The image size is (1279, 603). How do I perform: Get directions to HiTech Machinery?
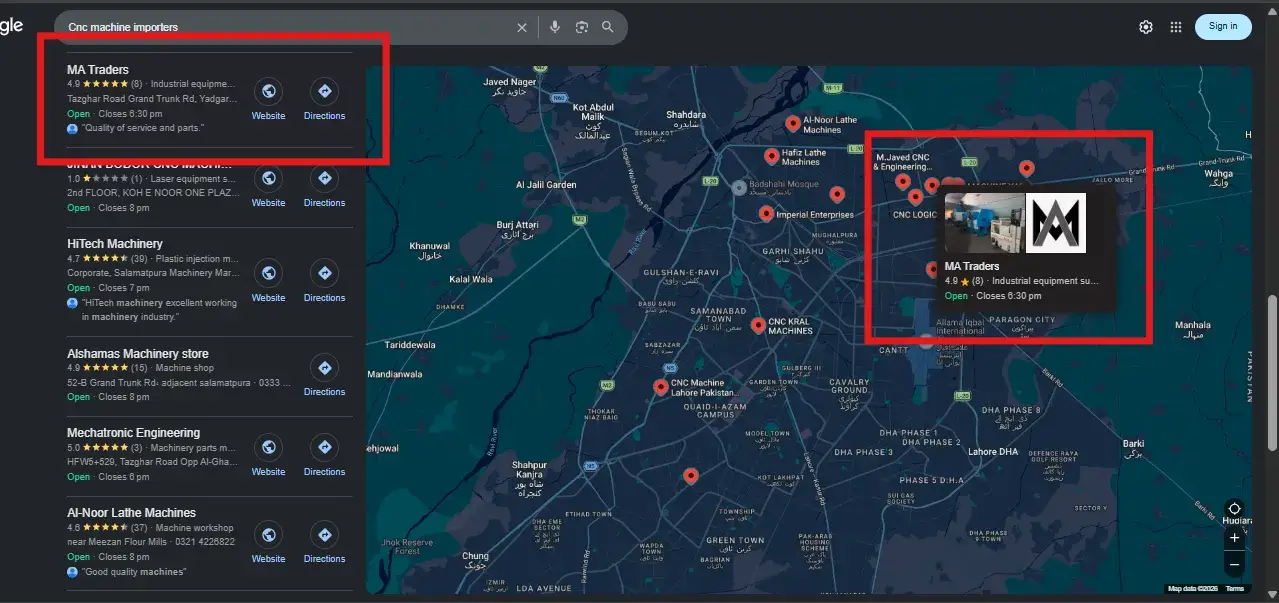(324, 273)
